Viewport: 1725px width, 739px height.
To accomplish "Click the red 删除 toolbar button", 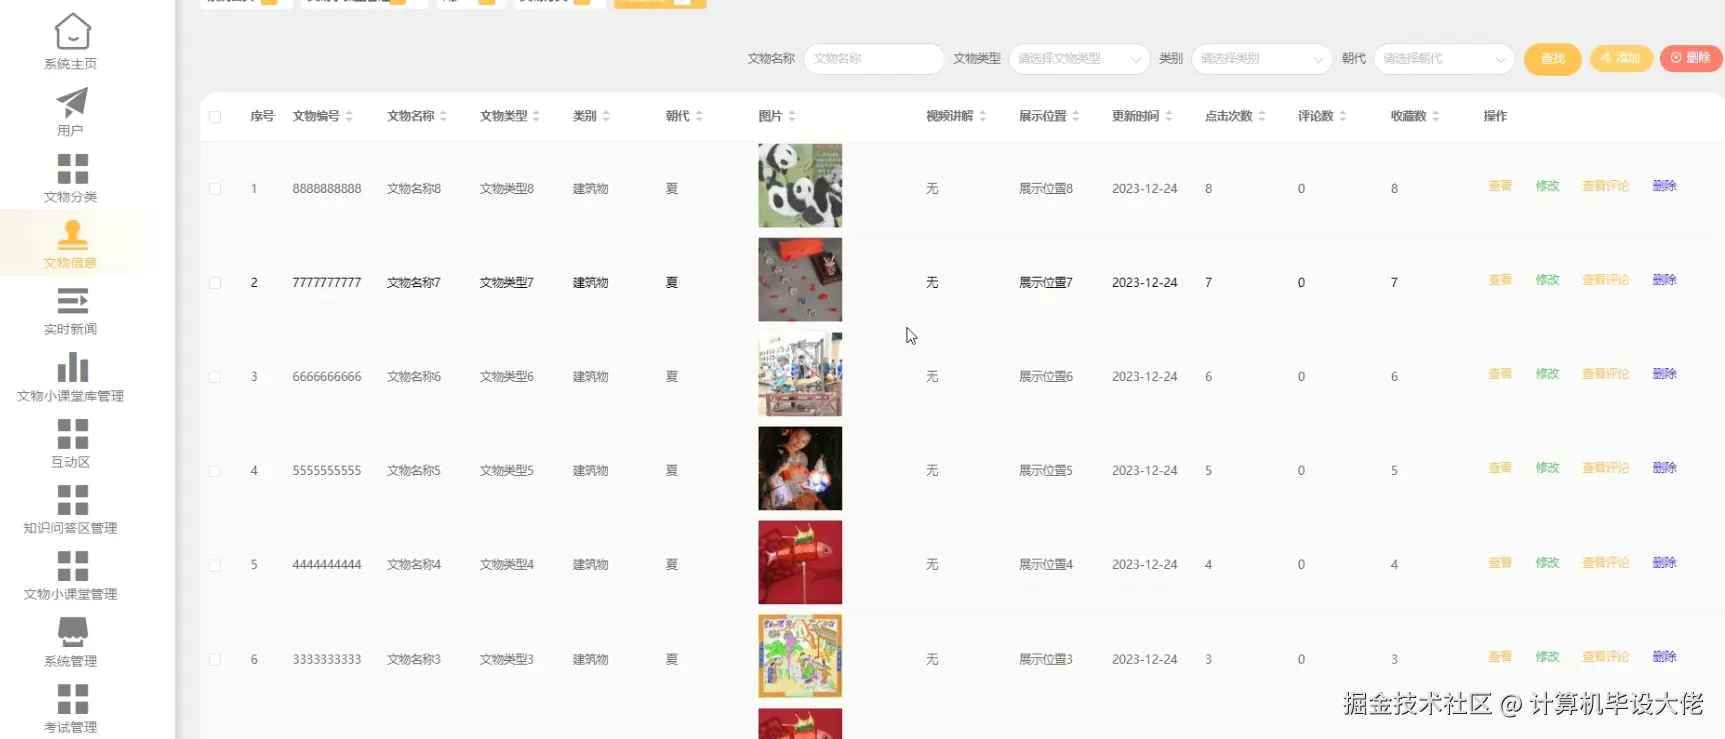I will [x=1691, y=58].
